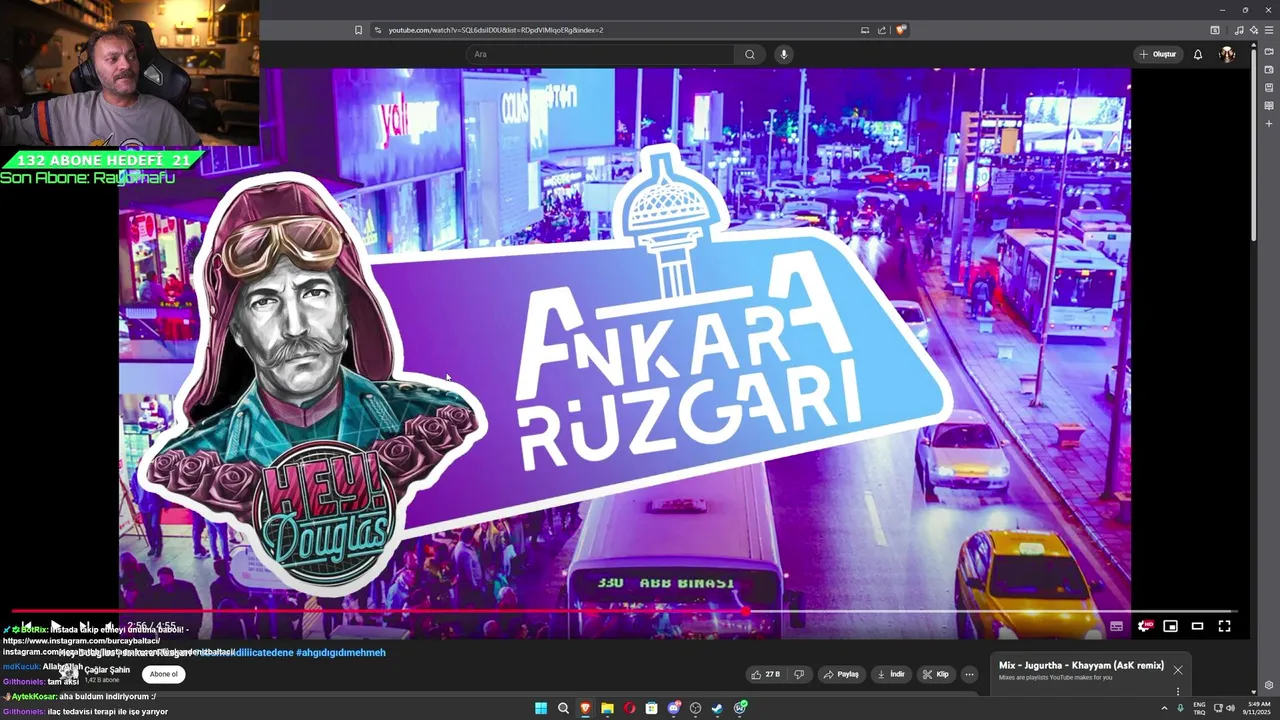Click the red progress scrubber knob
1280x720 pixels.
(746, 611)
